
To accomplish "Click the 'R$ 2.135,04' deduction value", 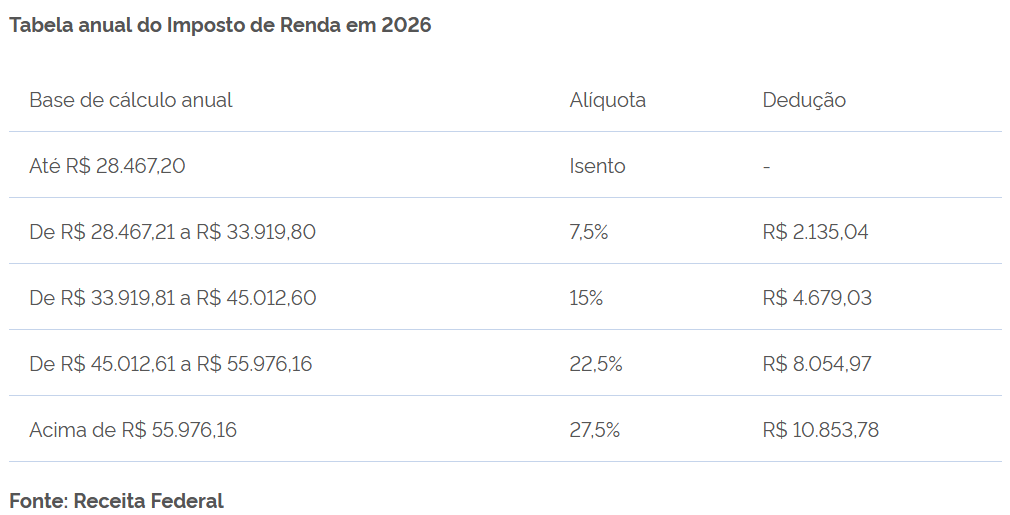I will coord(815,232).
